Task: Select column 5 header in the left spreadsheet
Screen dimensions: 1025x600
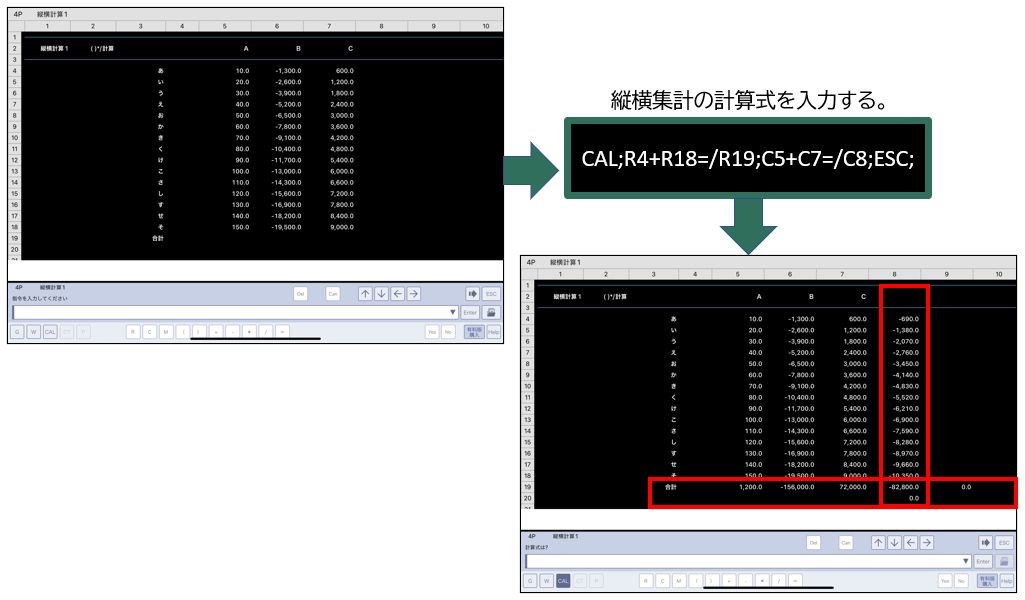Action: [224, 25]
